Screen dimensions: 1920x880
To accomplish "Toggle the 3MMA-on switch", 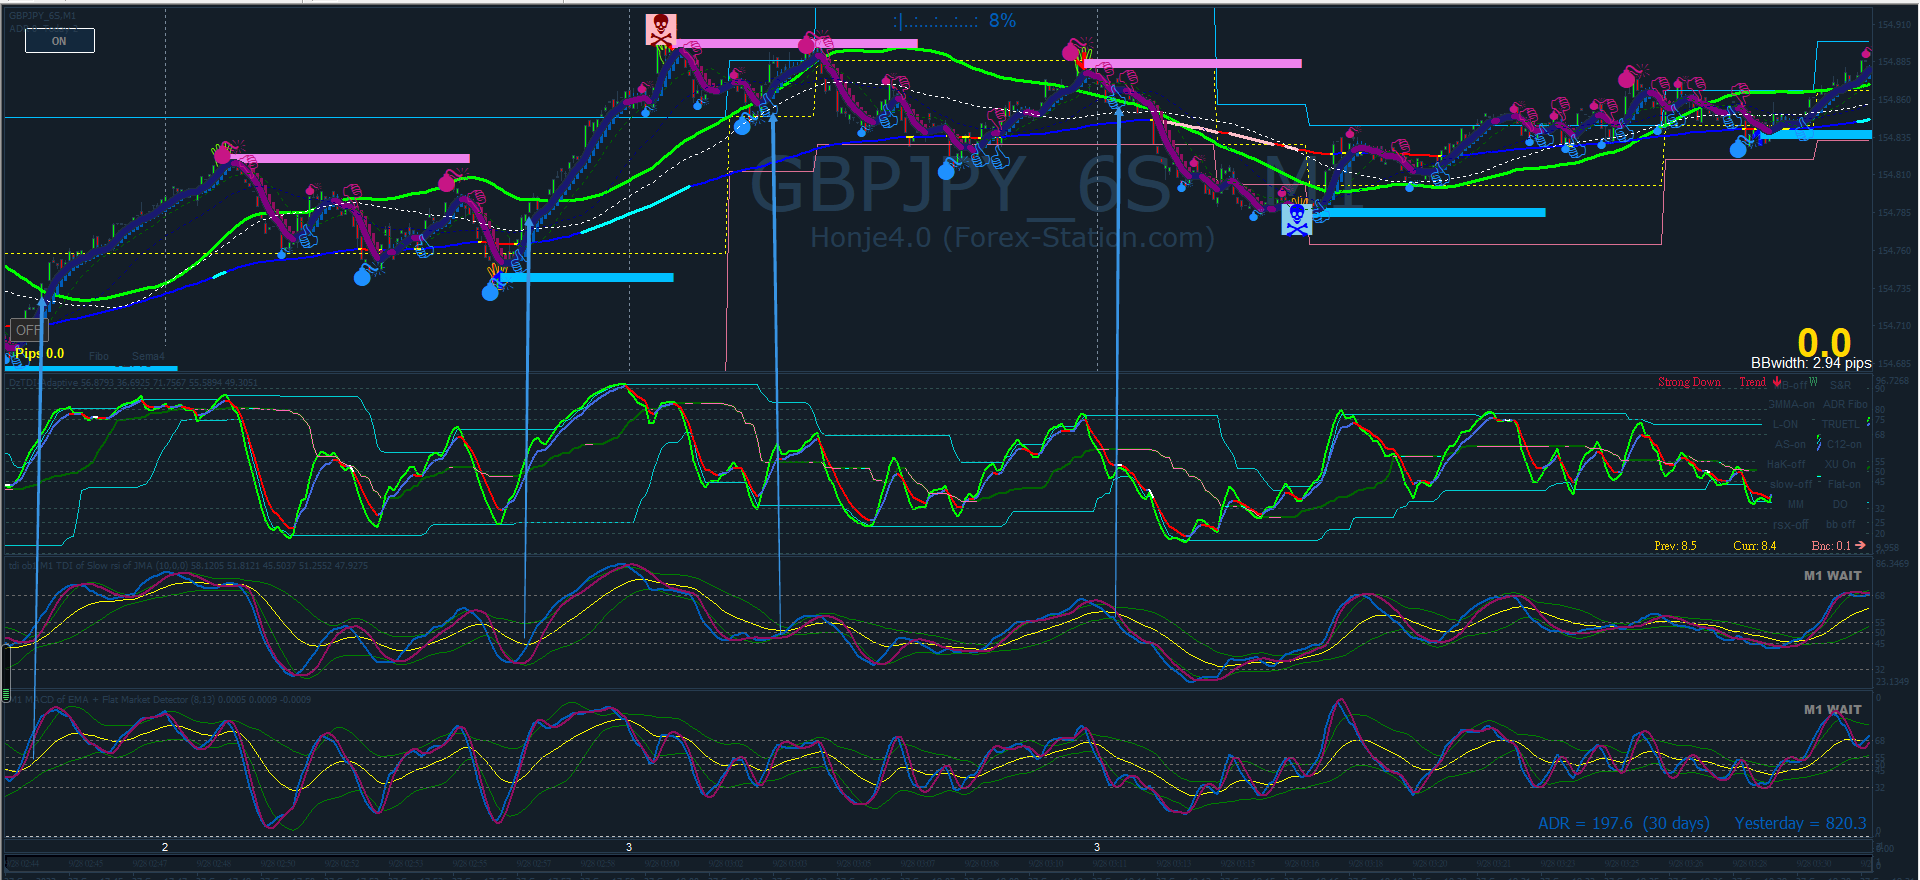I will coord(1791,405).
